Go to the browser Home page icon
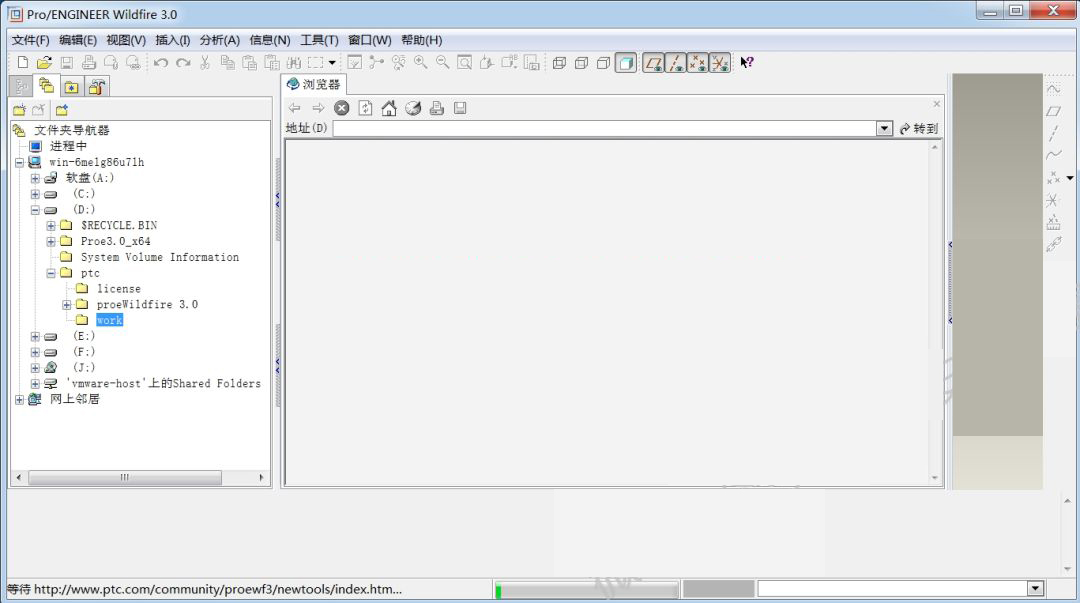1080x603 pixels. [x=389, y=108]
